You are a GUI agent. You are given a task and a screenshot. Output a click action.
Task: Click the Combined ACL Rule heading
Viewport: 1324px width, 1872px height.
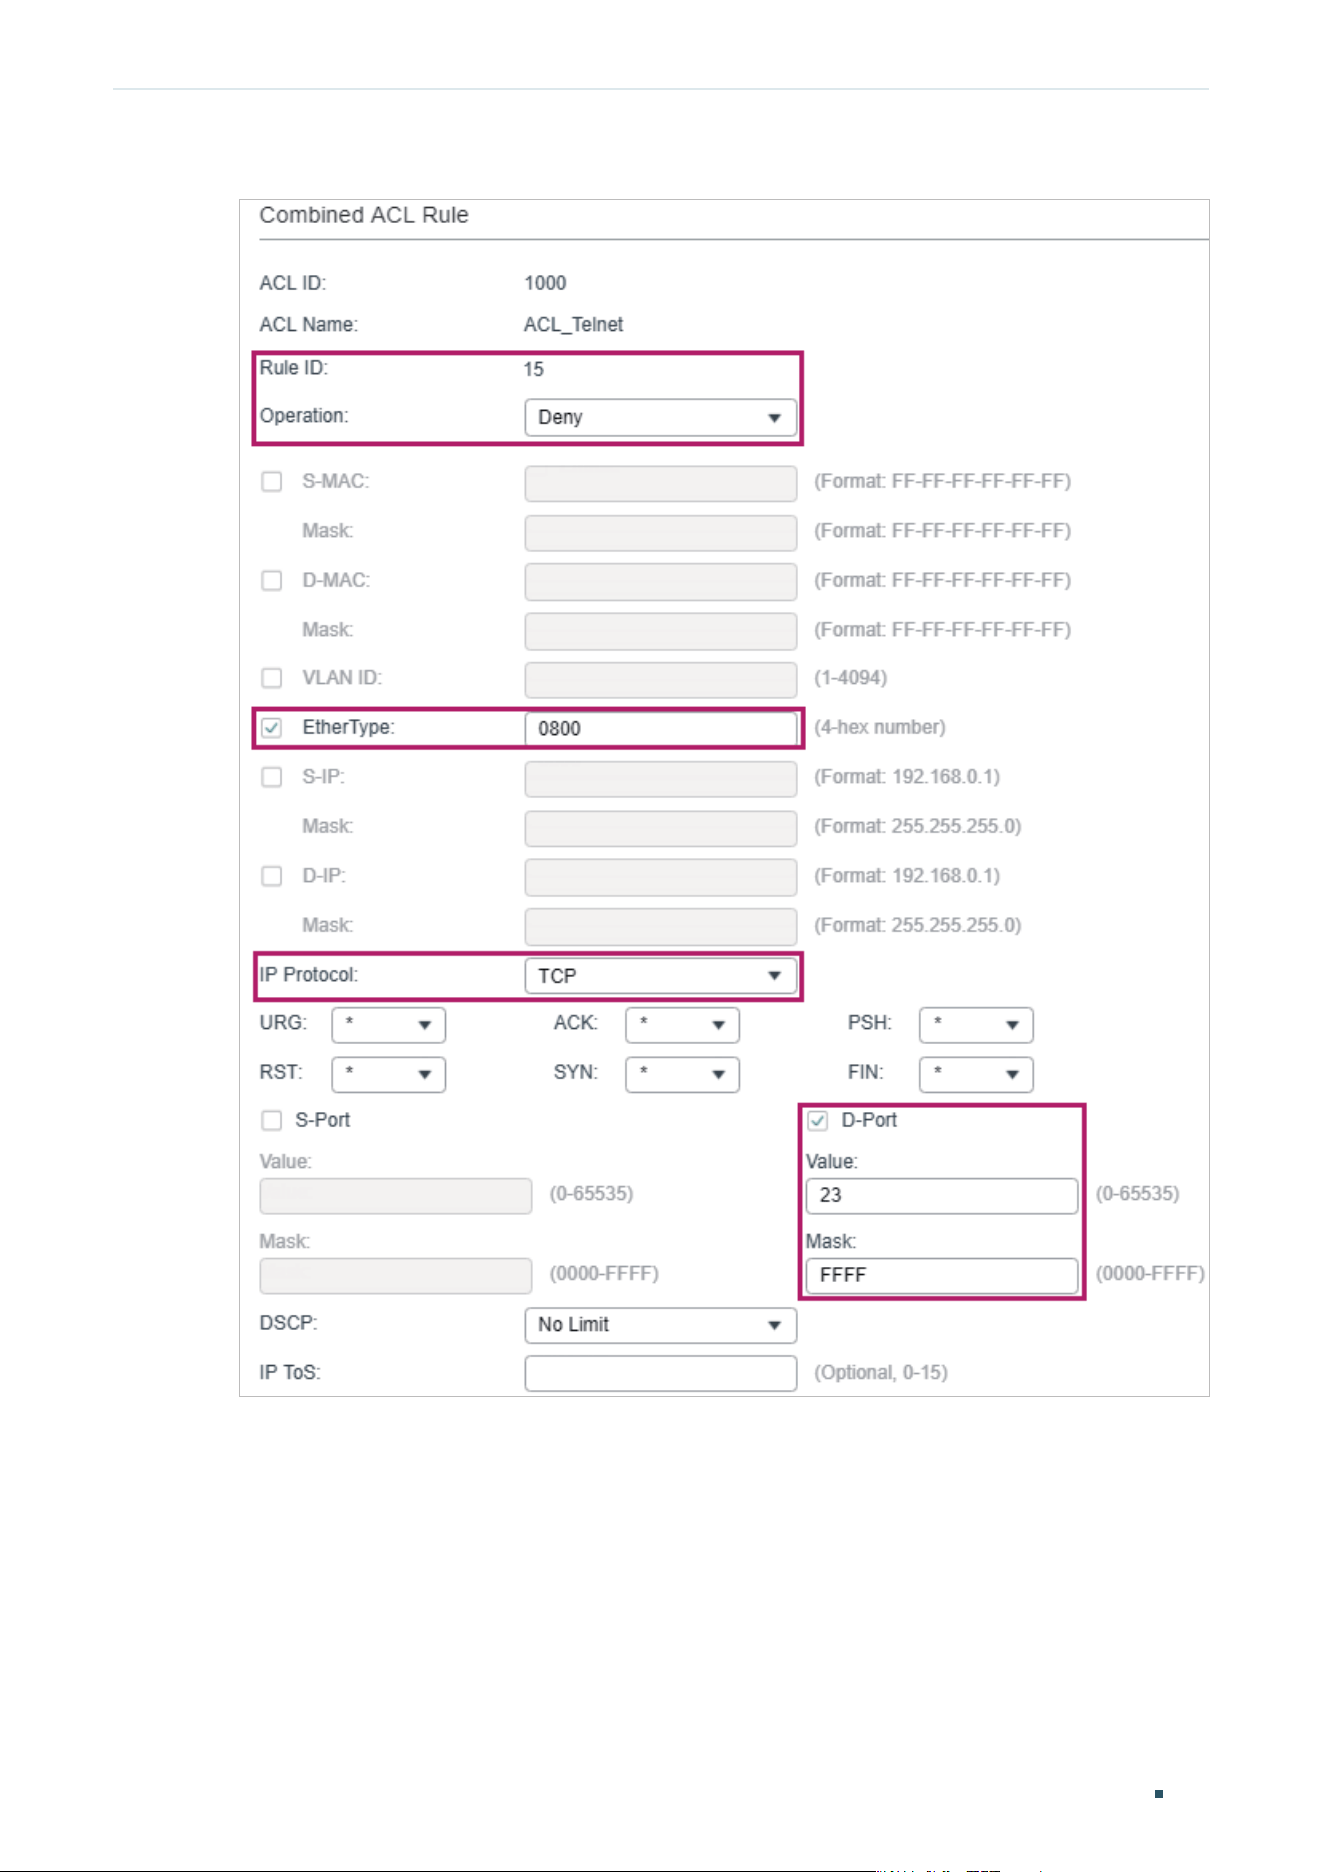click(x=364, y=215)
